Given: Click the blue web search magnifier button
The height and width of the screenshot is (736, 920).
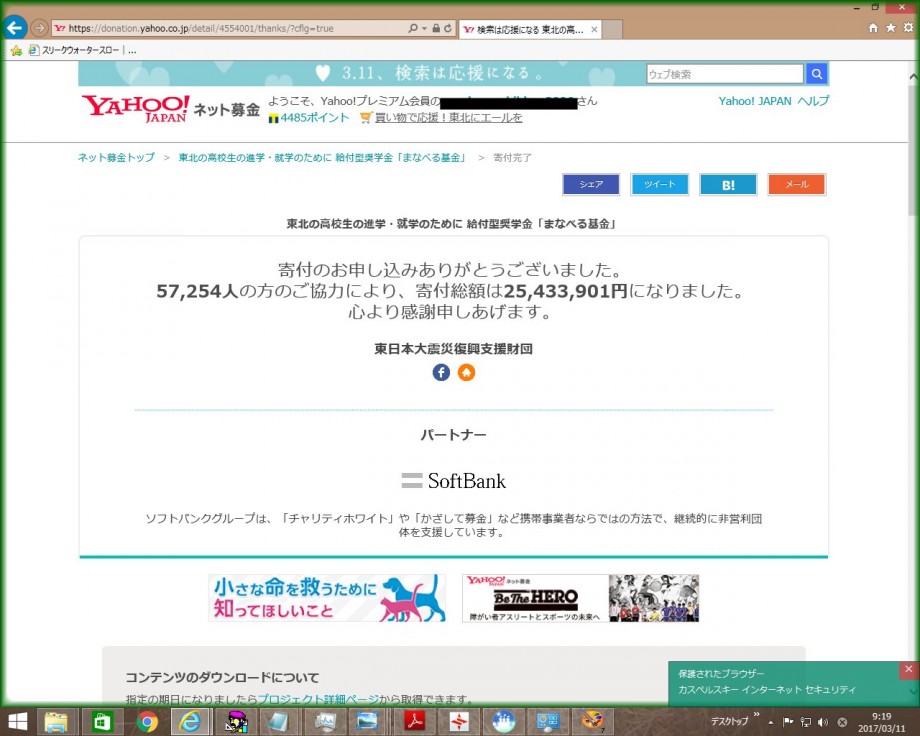Looking at the screenshot, I should tap(817, 74).
